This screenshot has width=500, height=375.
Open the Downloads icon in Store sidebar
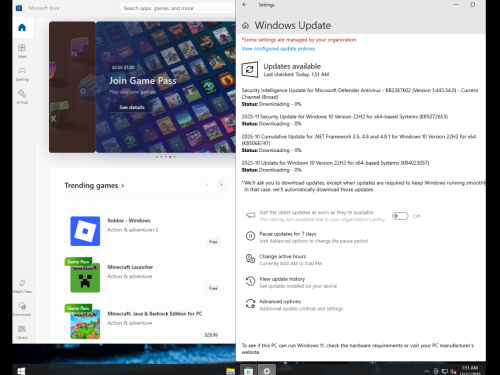coord(22,309)
